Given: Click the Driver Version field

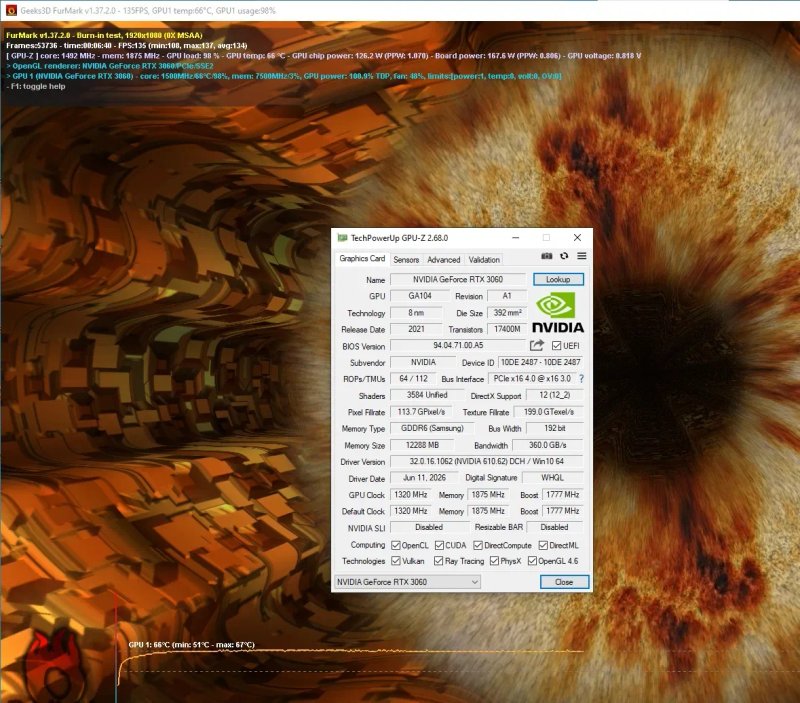Looking at the screenshot, I should pyautogui.click(x=487, y=461).
